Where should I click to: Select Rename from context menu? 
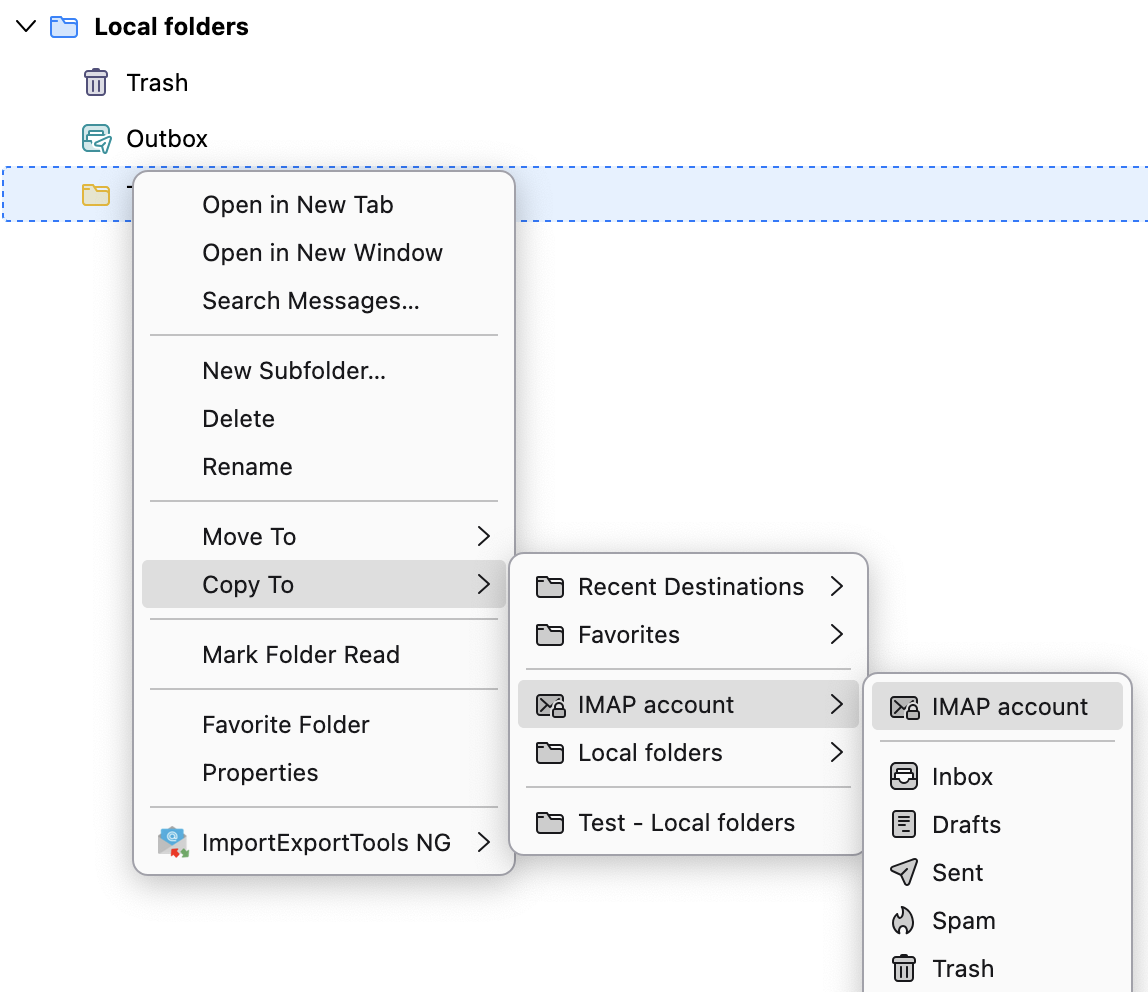247,466
